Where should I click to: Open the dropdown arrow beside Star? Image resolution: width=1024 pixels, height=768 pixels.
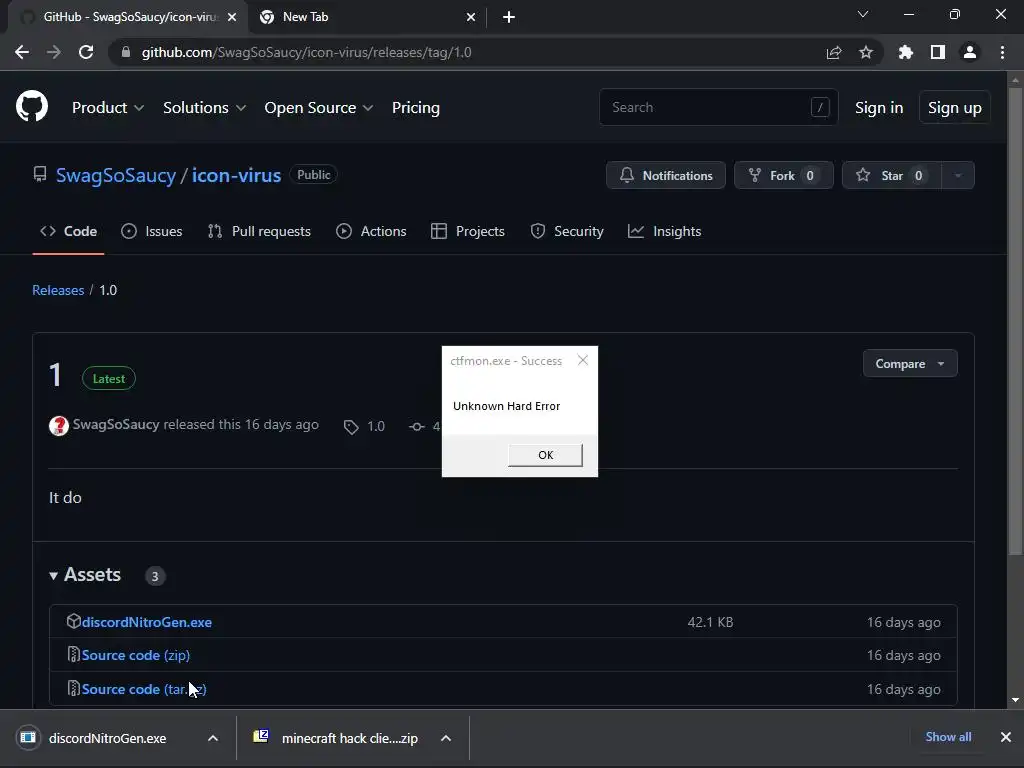[x=958, y=175]
